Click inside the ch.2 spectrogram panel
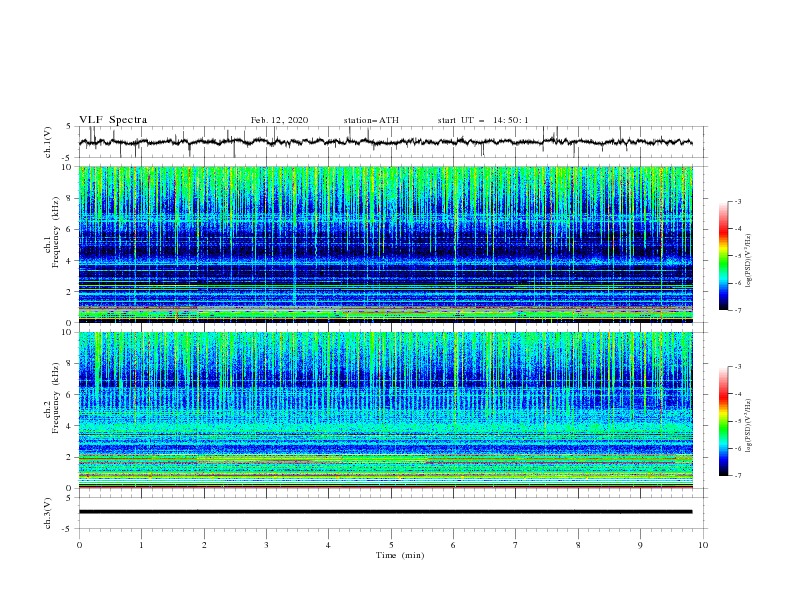This screenshot has height=612, width=792. click(386, 410)
